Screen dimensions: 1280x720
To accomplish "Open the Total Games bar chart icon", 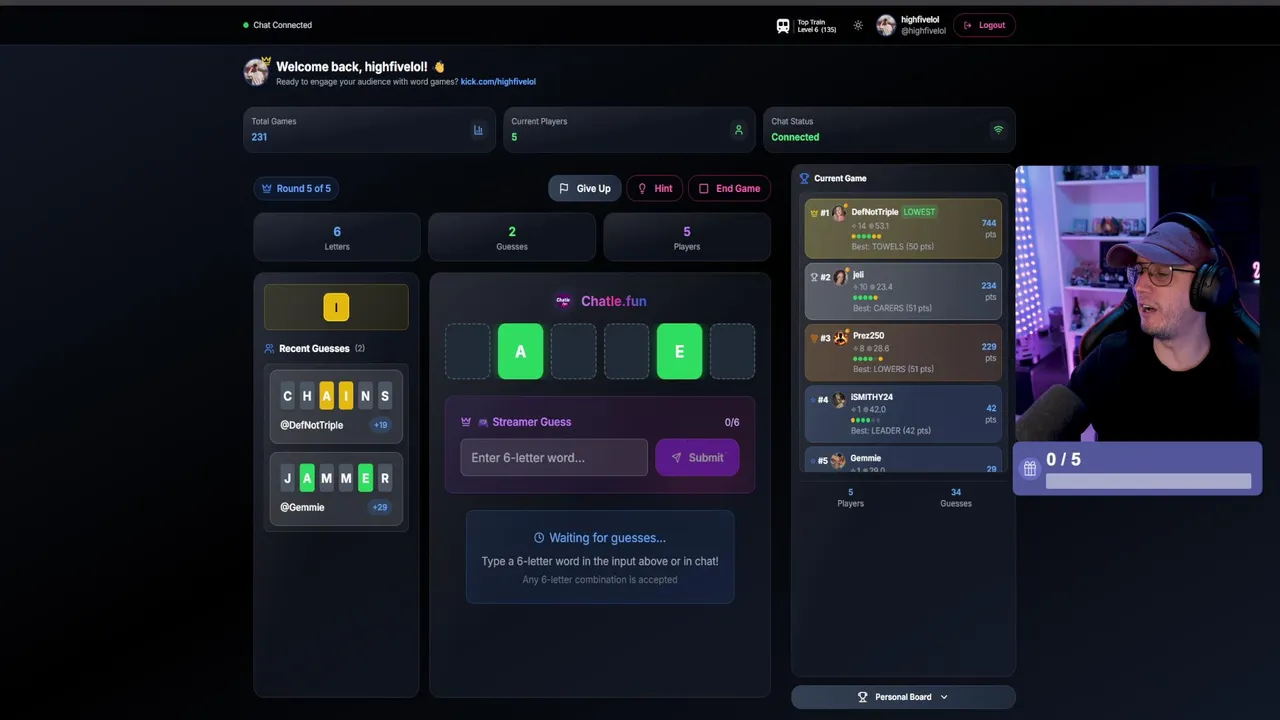I will (x=478, y=130).
